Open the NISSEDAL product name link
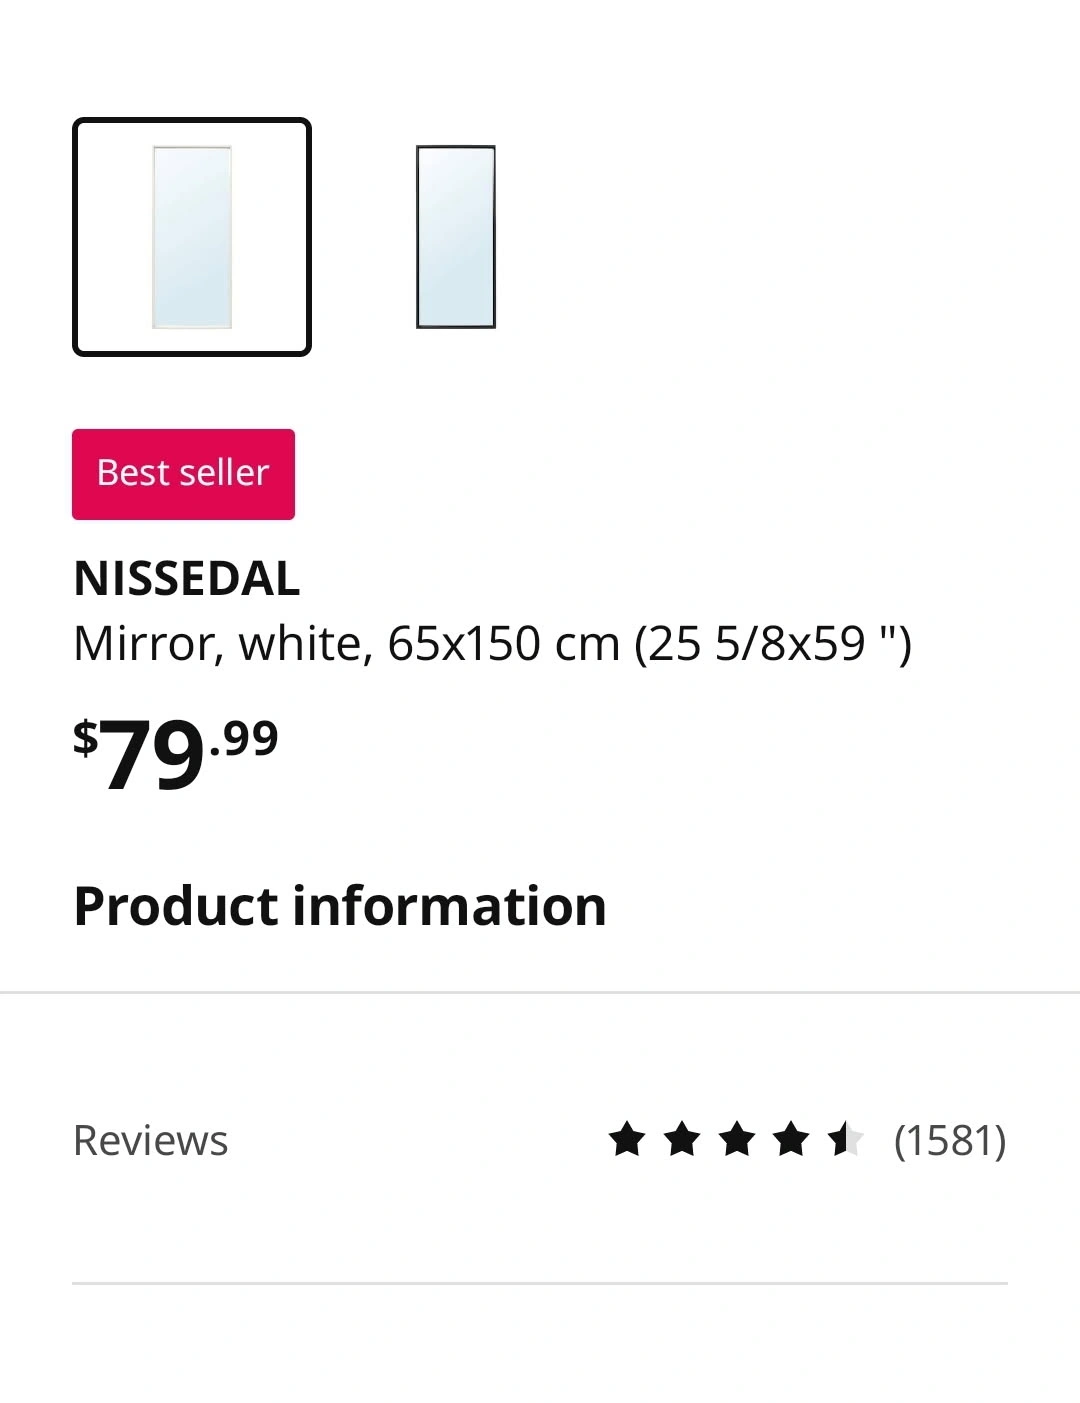The image size is (1080, 1403). [187, 578]
